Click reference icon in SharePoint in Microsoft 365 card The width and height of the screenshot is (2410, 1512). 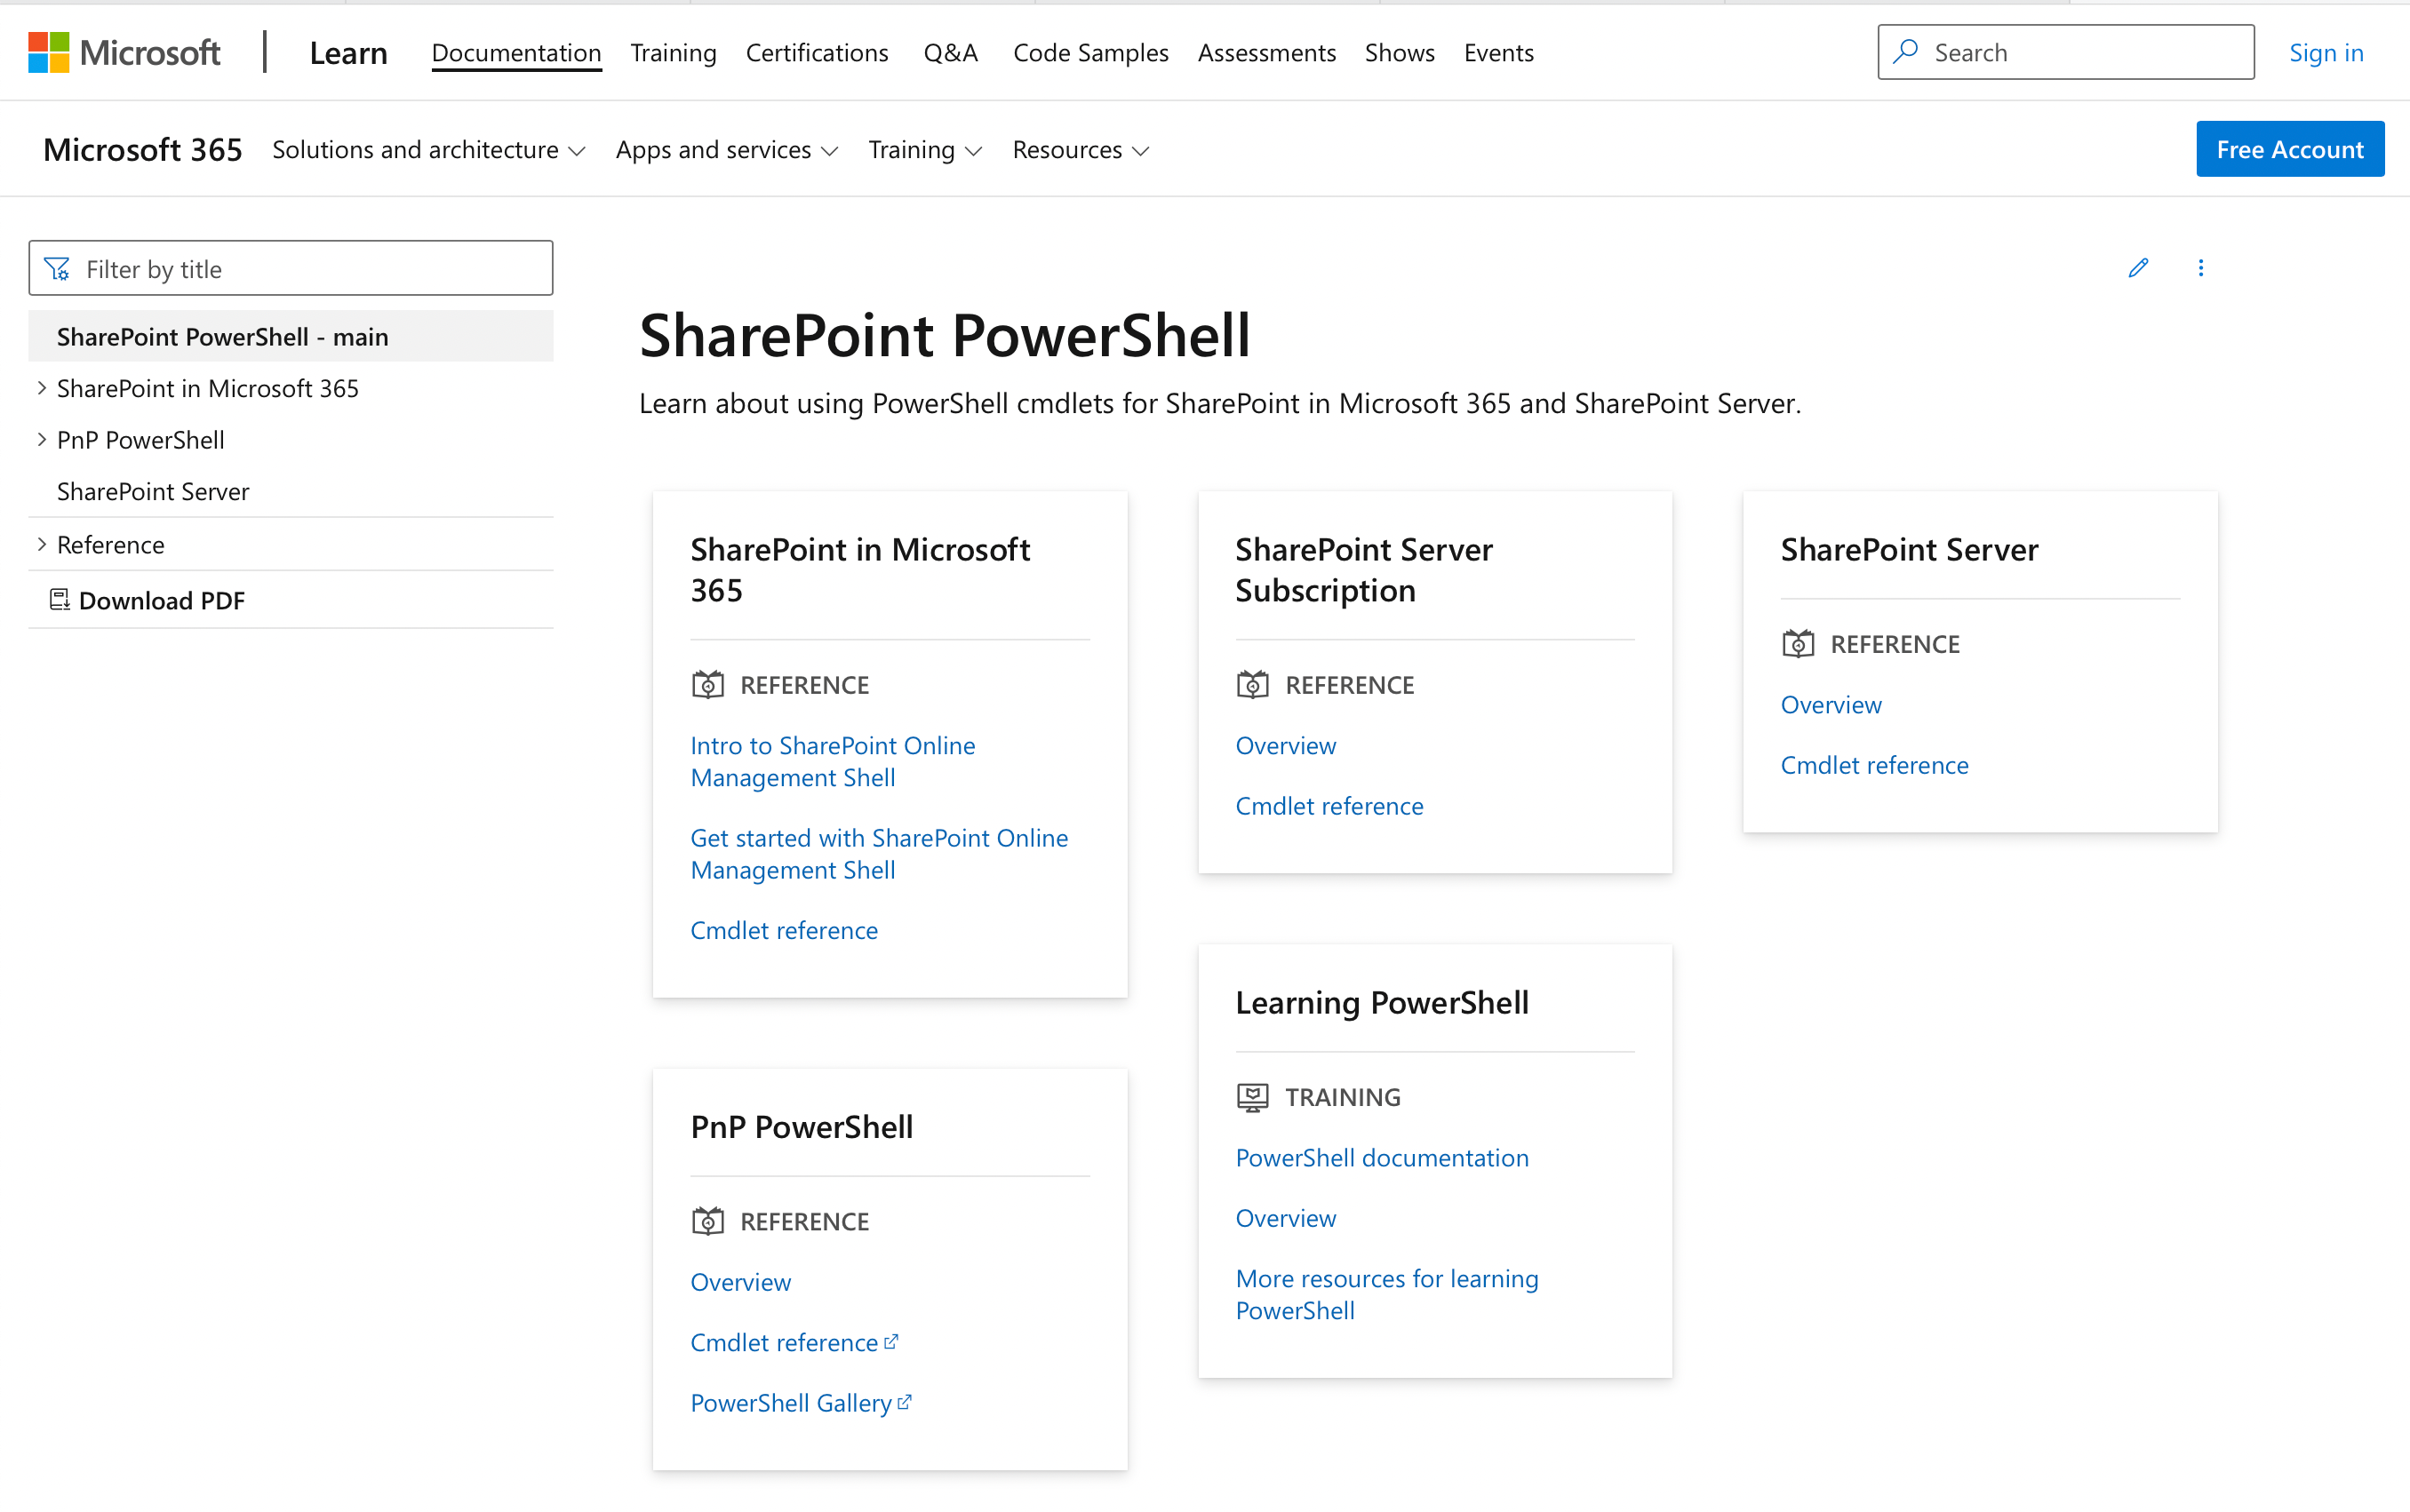[x=708, y=684]
